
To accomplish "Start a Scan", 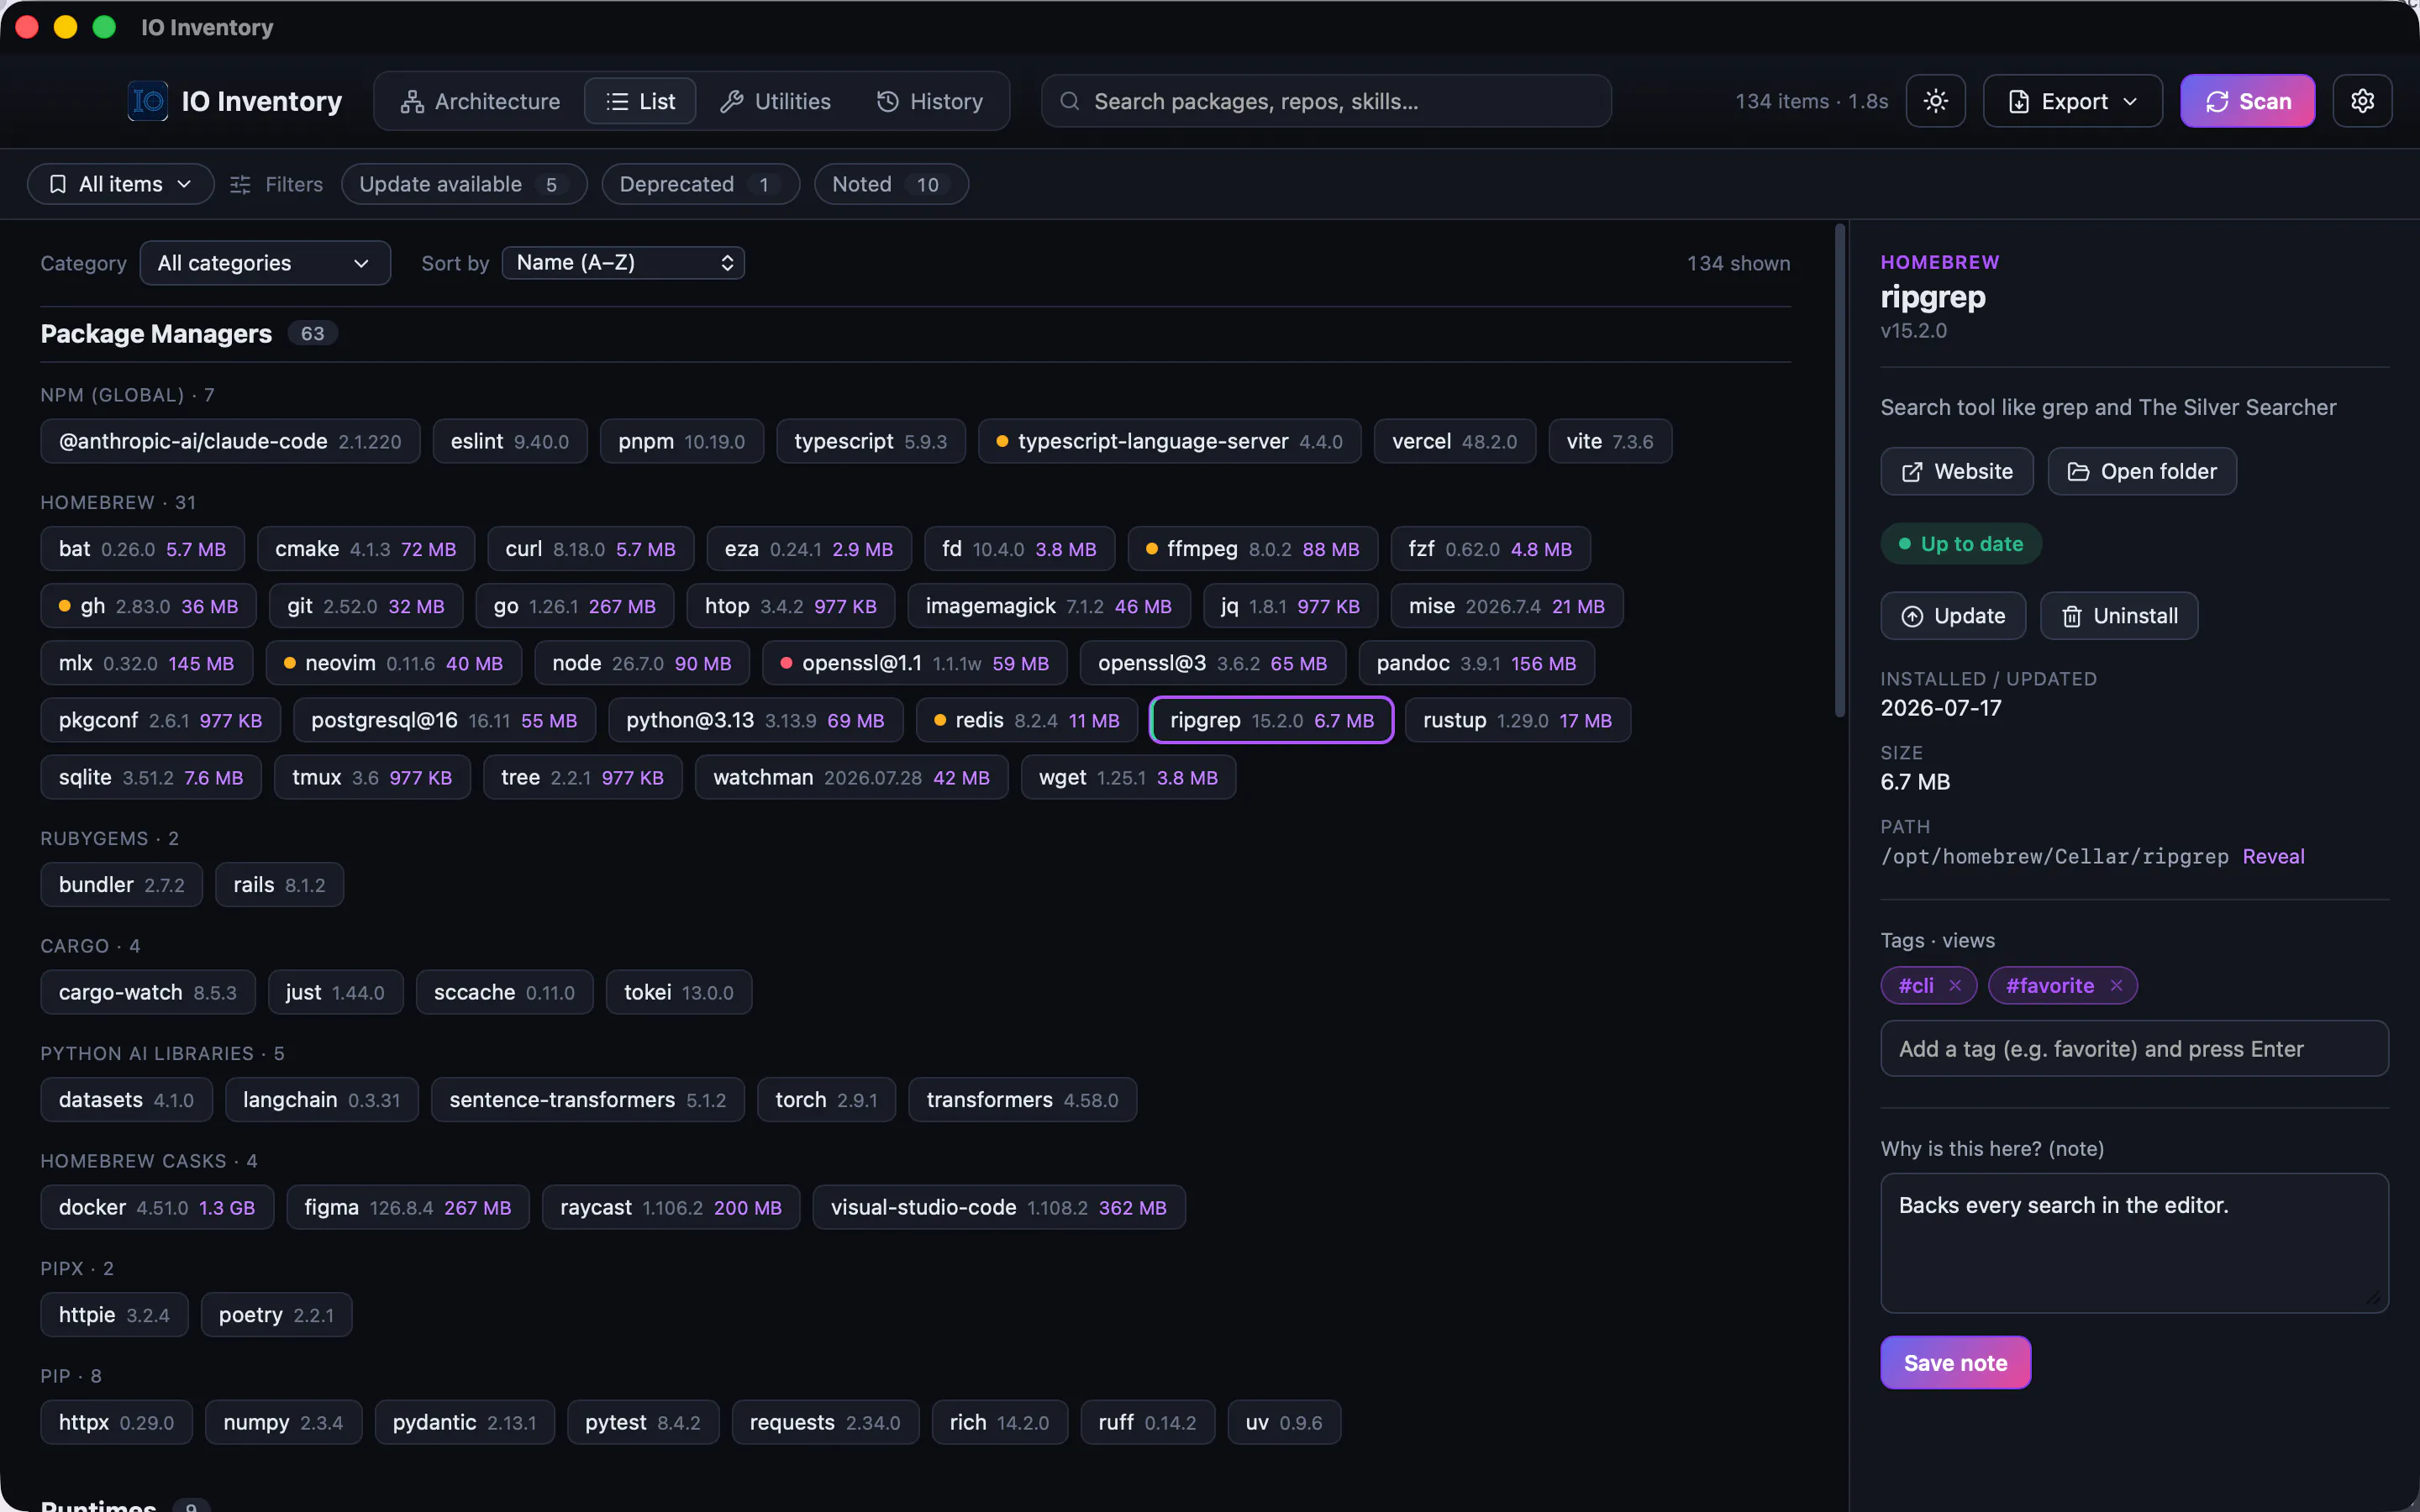I will click(x=2247, y=101).
